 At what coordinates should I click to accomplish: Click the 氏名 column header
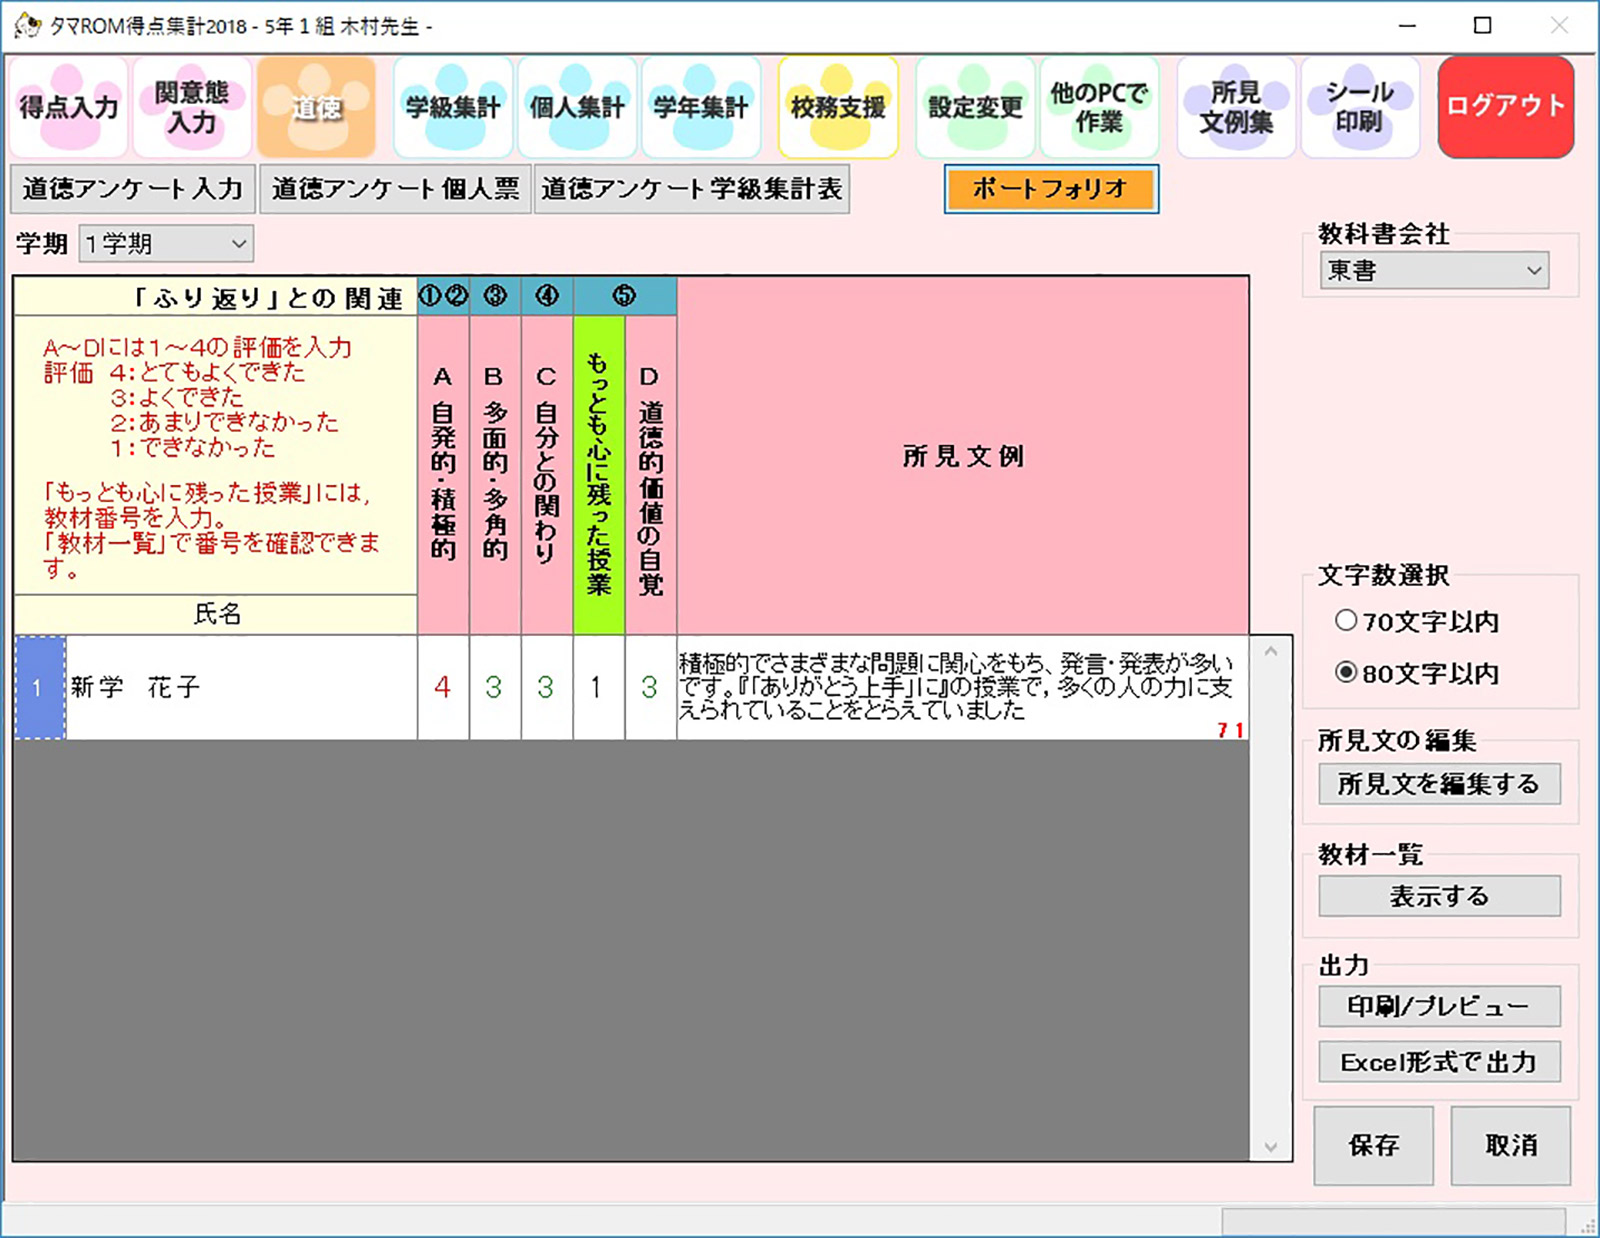[216, 614]
